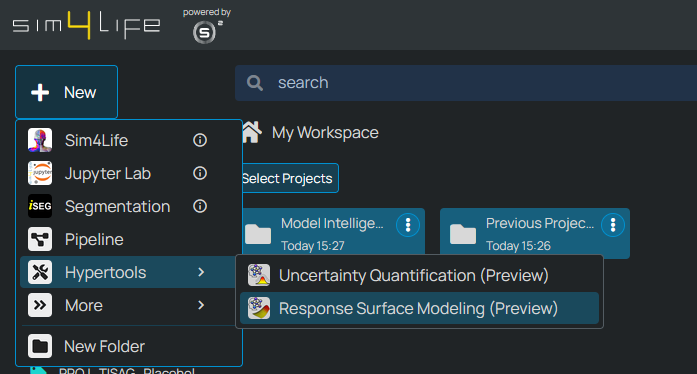
Task: Click the Sim4Life head model icon
Action: click(x=40, y=141)
